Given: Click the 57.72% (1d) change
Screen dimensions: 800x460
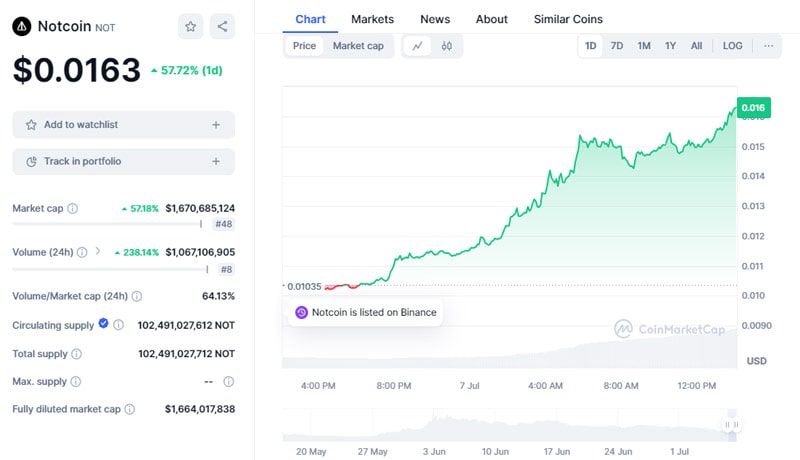Looking at the screenshot, I should click(x=187, y=70).
